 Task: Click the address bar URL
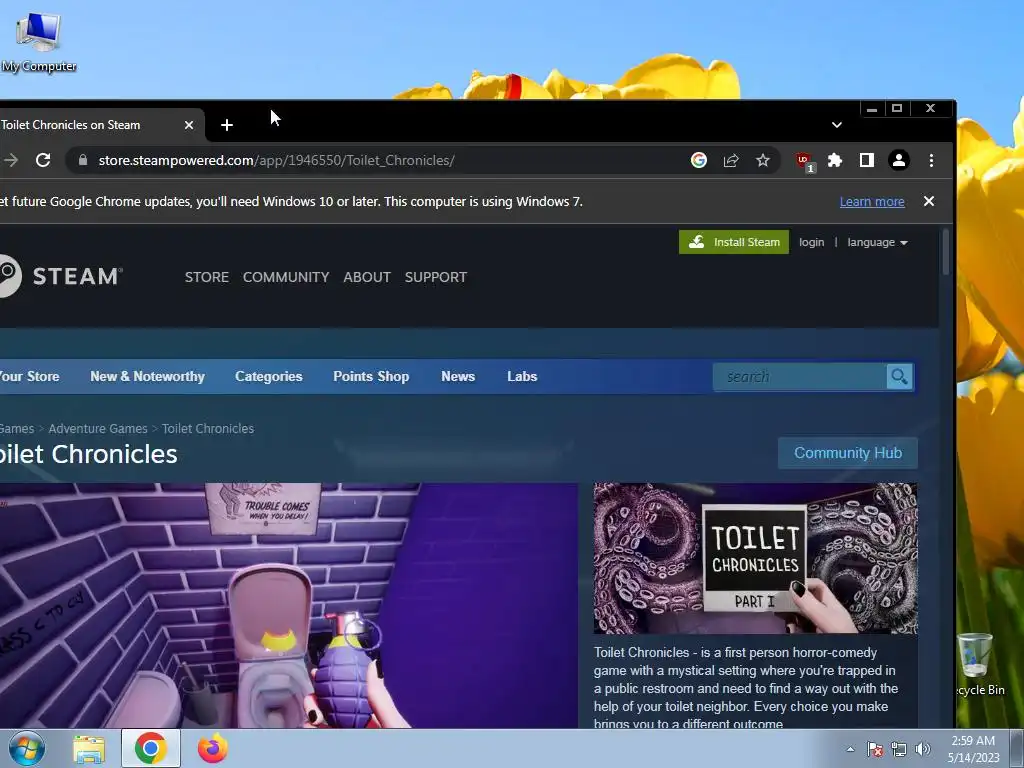[276, 160]
